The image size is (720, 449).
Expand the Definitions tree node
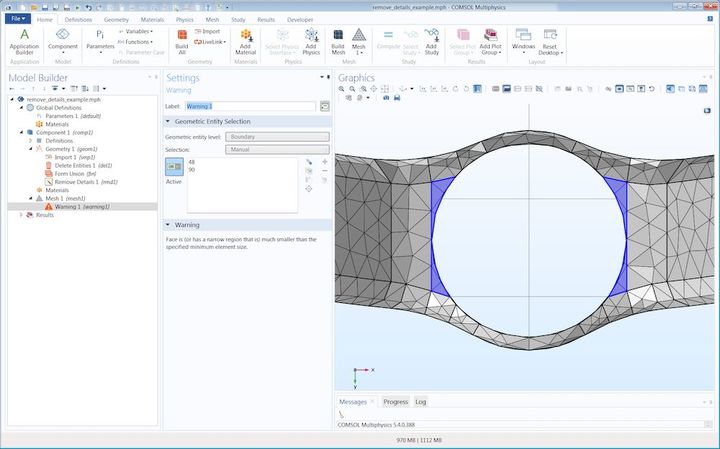pos(30,140)
